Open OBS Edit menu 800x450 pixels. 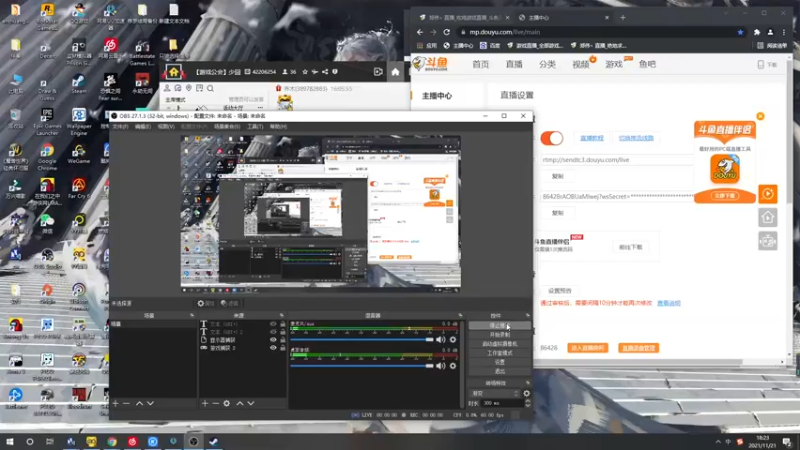[143, 127]
